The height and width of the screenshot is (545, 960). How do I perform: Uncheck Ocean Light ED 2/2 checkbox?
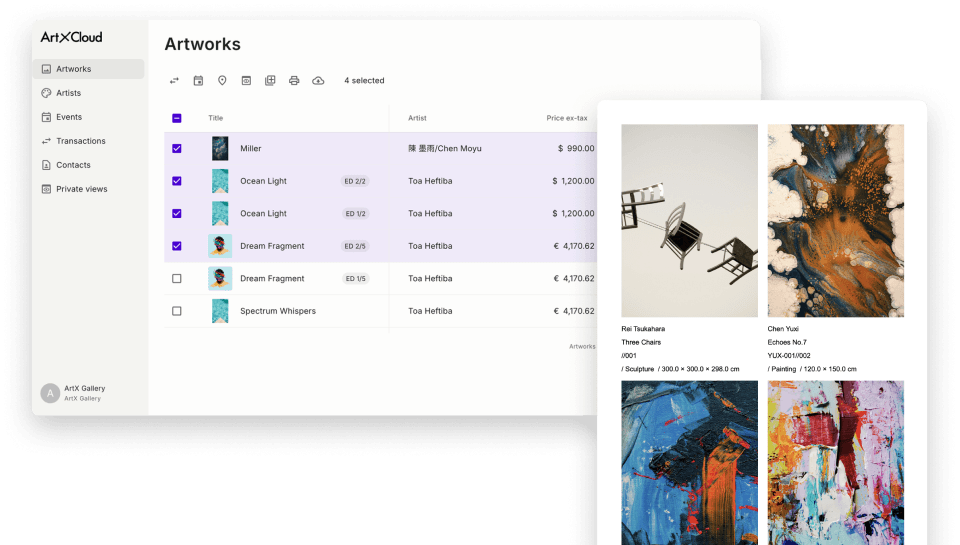tap(177, 181)
